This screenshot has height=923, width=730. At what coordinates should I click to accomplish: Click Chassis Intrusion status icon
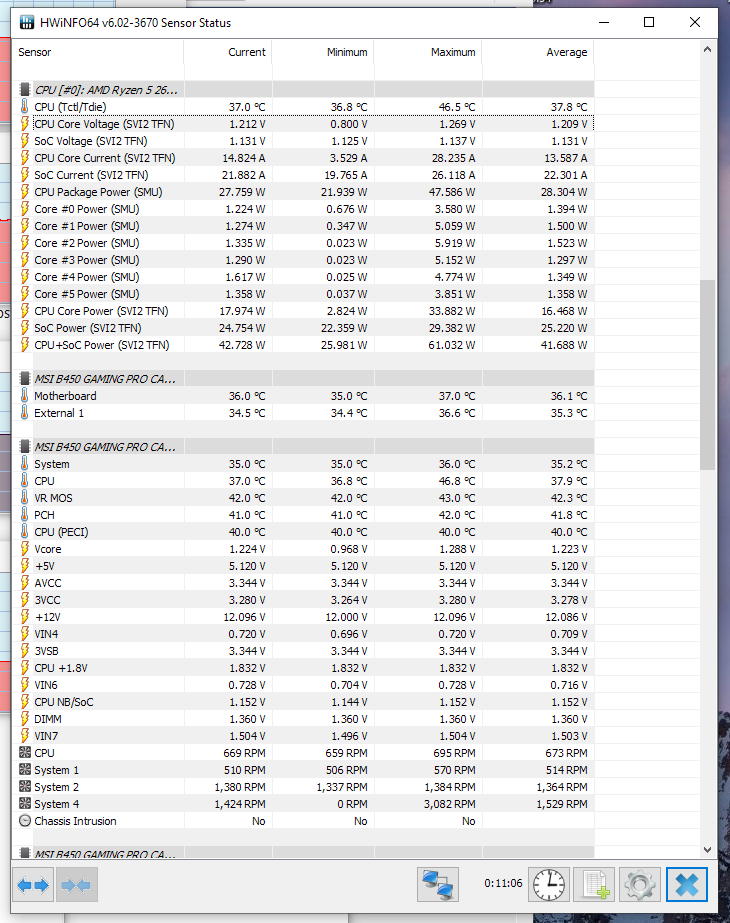point(25,821)
